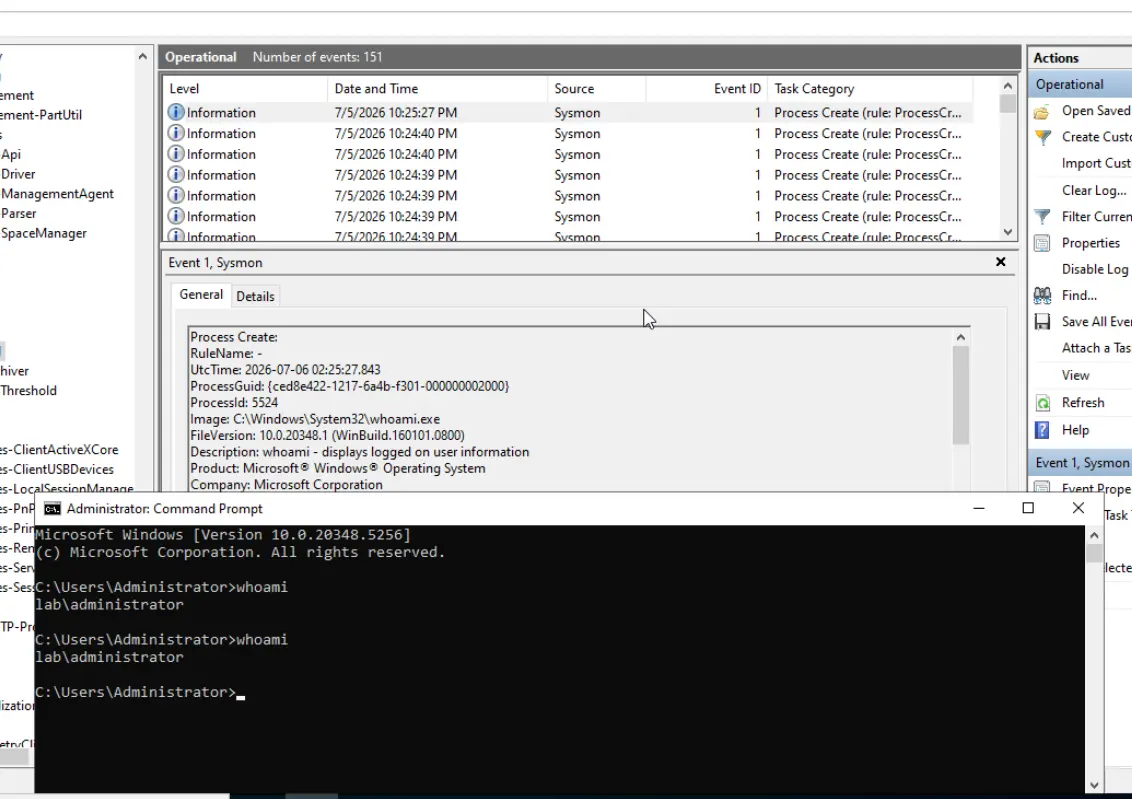The image size is (1132, 799).
Task: Click Disable Log action
Action: pyautogui.click(x=1094, y=269)
